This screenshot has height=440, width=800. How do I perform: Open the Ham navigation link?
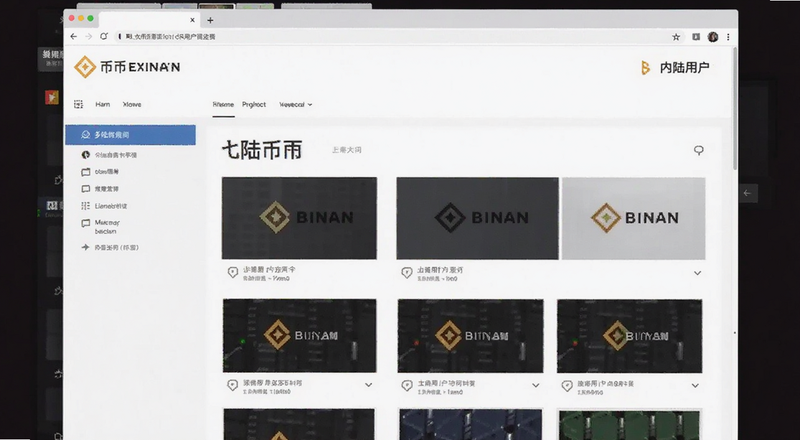pyautogui.click(x=103, y=104)
